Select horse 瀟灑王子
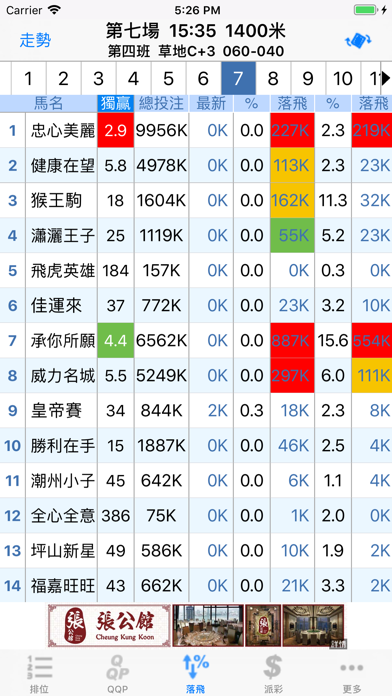This screenshot has width=392, height=696. [63, 236]
